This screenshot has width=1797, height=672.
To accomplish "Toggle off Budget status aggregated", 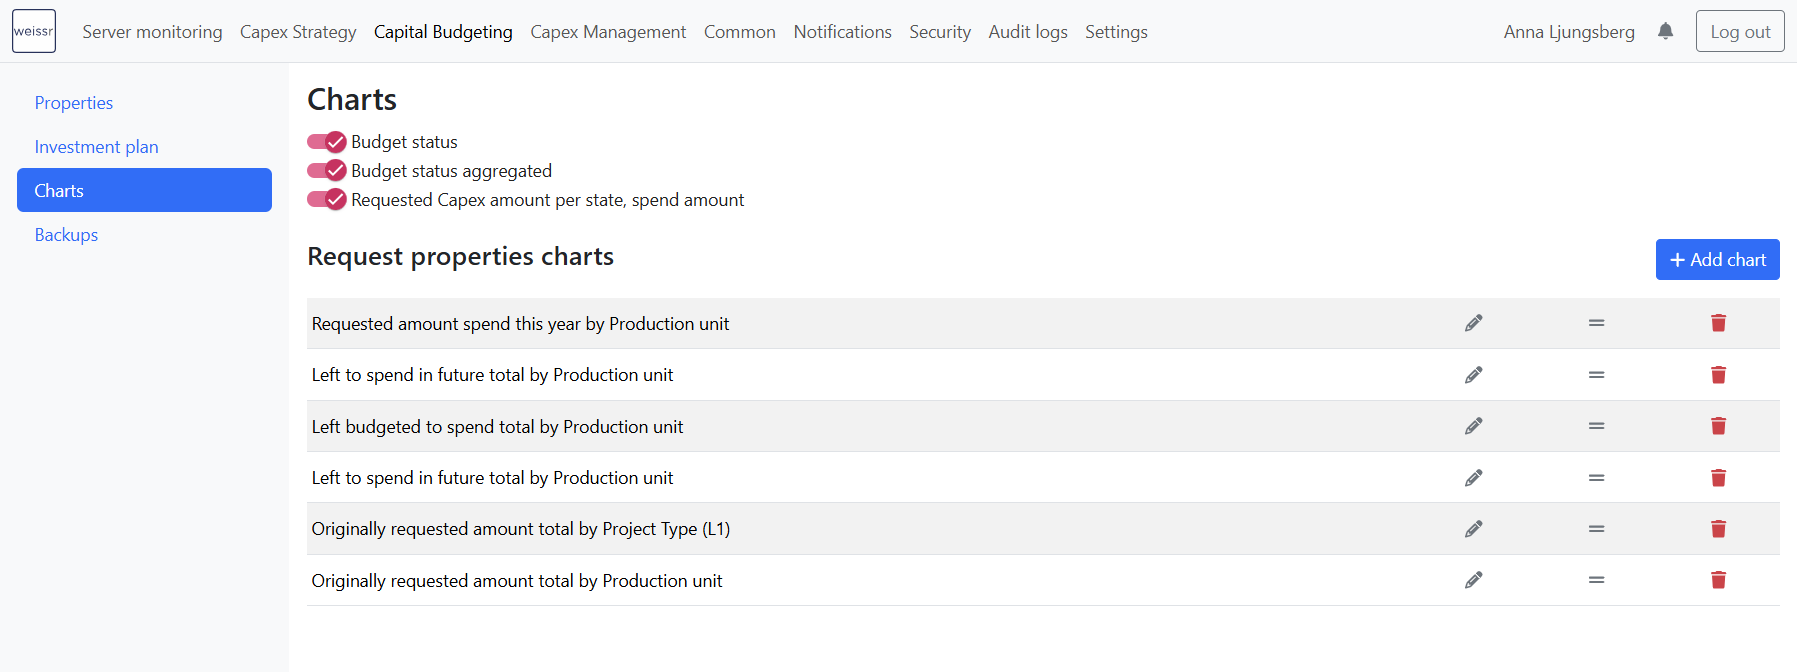I will tap(326, 171).
